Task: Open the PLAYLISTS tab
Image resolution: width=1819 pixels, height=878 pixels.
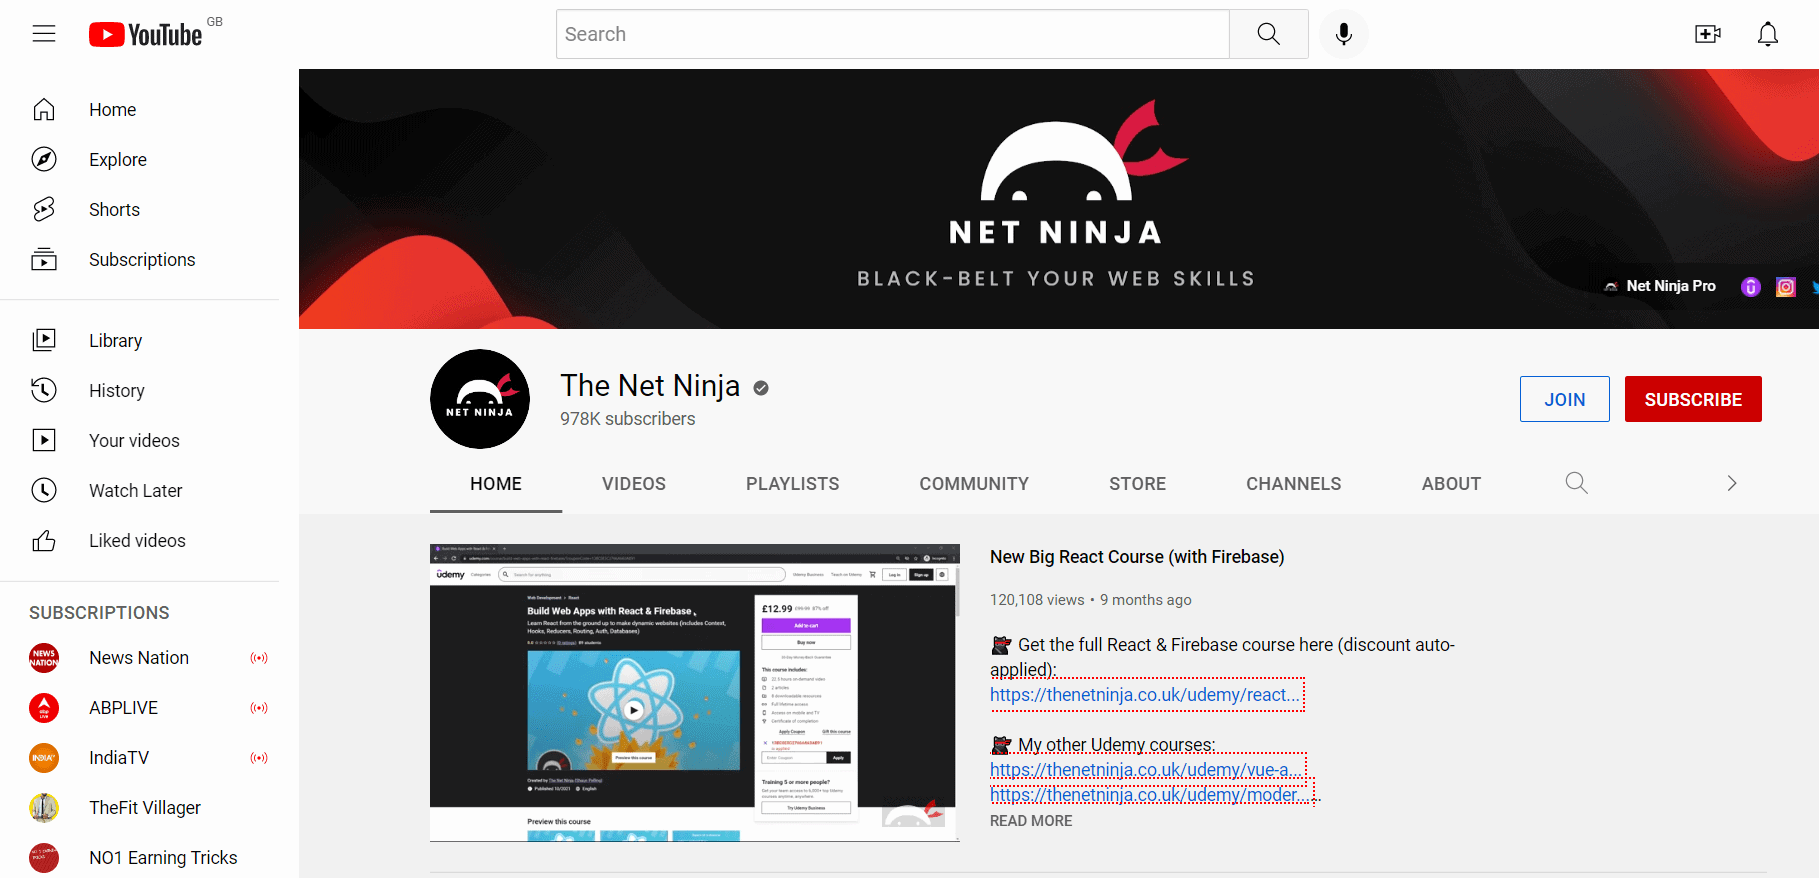Action: pos(792,483)
